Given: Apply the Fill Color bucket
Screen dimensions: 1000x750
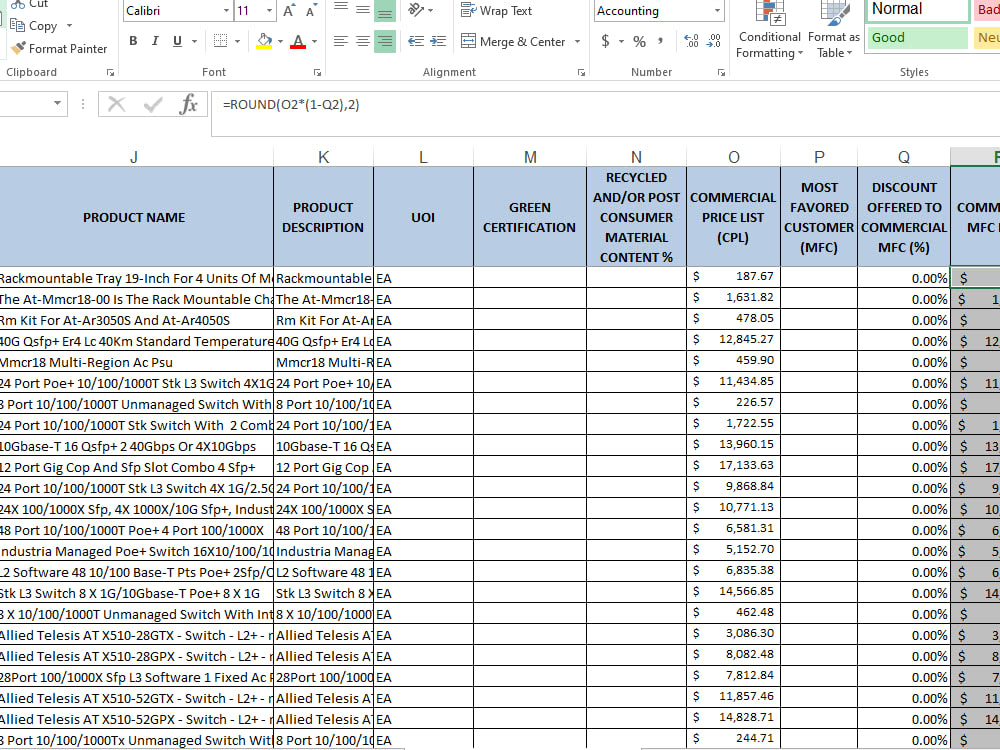Looking at the screenshot, I should 264,41.
